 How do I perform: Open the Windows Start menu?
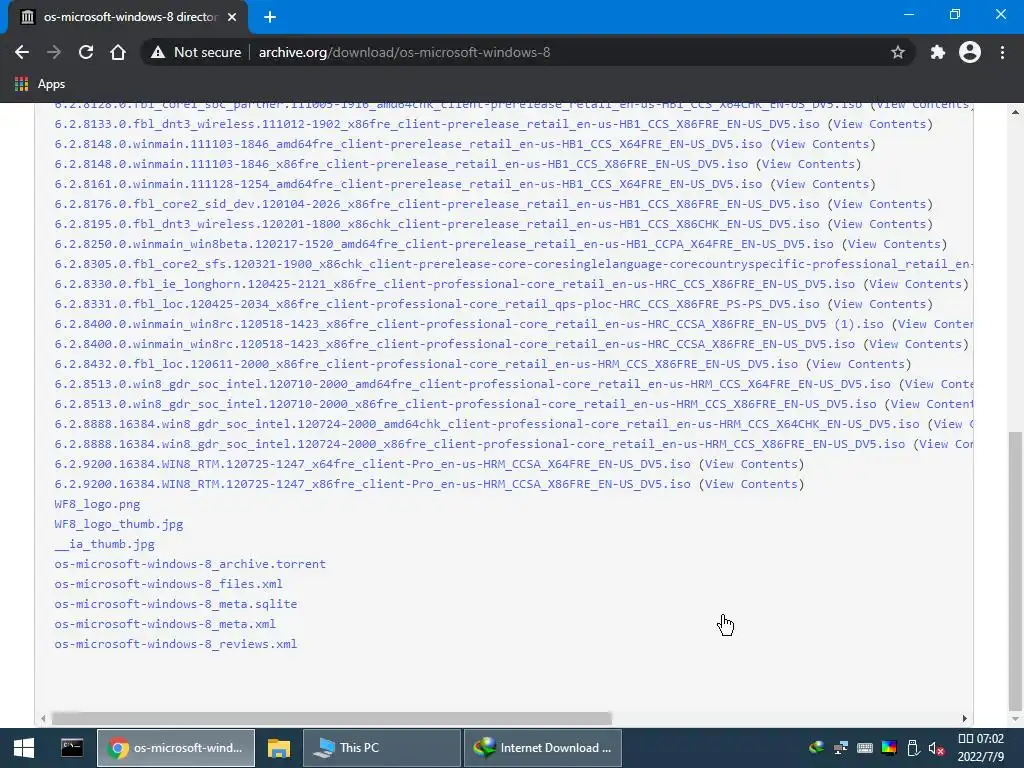(x=24, y=748)
